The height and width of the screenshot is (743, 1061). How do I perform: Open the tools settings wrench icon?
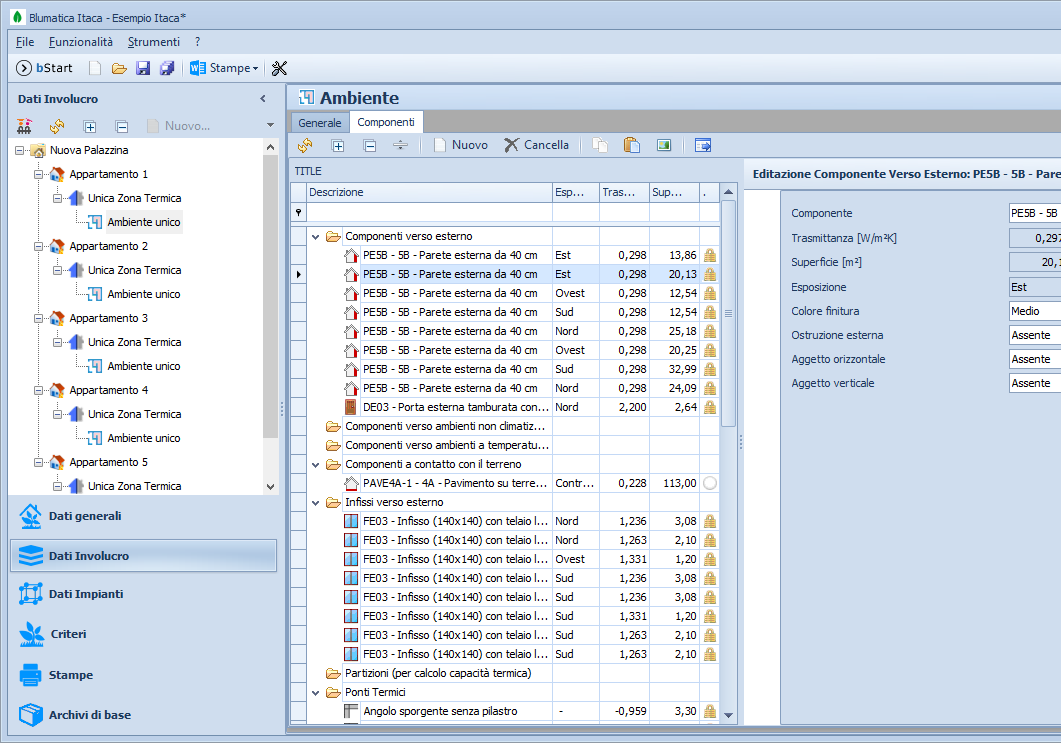pos(279,68)
